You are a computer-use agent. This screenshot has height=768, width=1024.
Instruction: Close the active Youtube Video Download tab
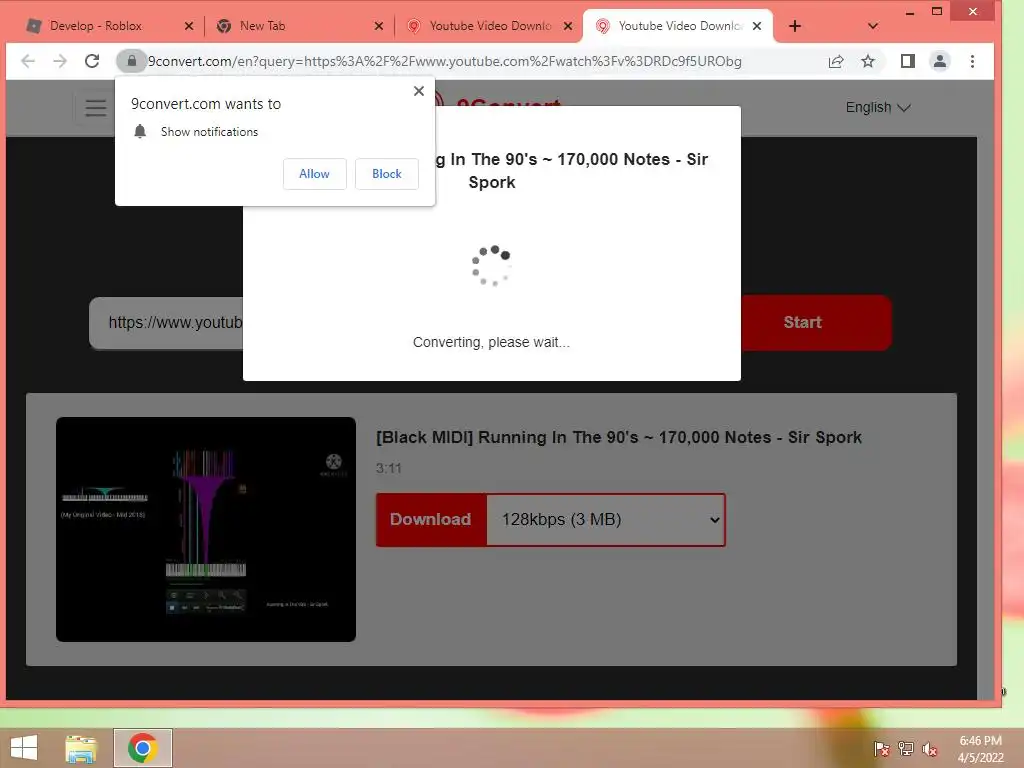757,26
